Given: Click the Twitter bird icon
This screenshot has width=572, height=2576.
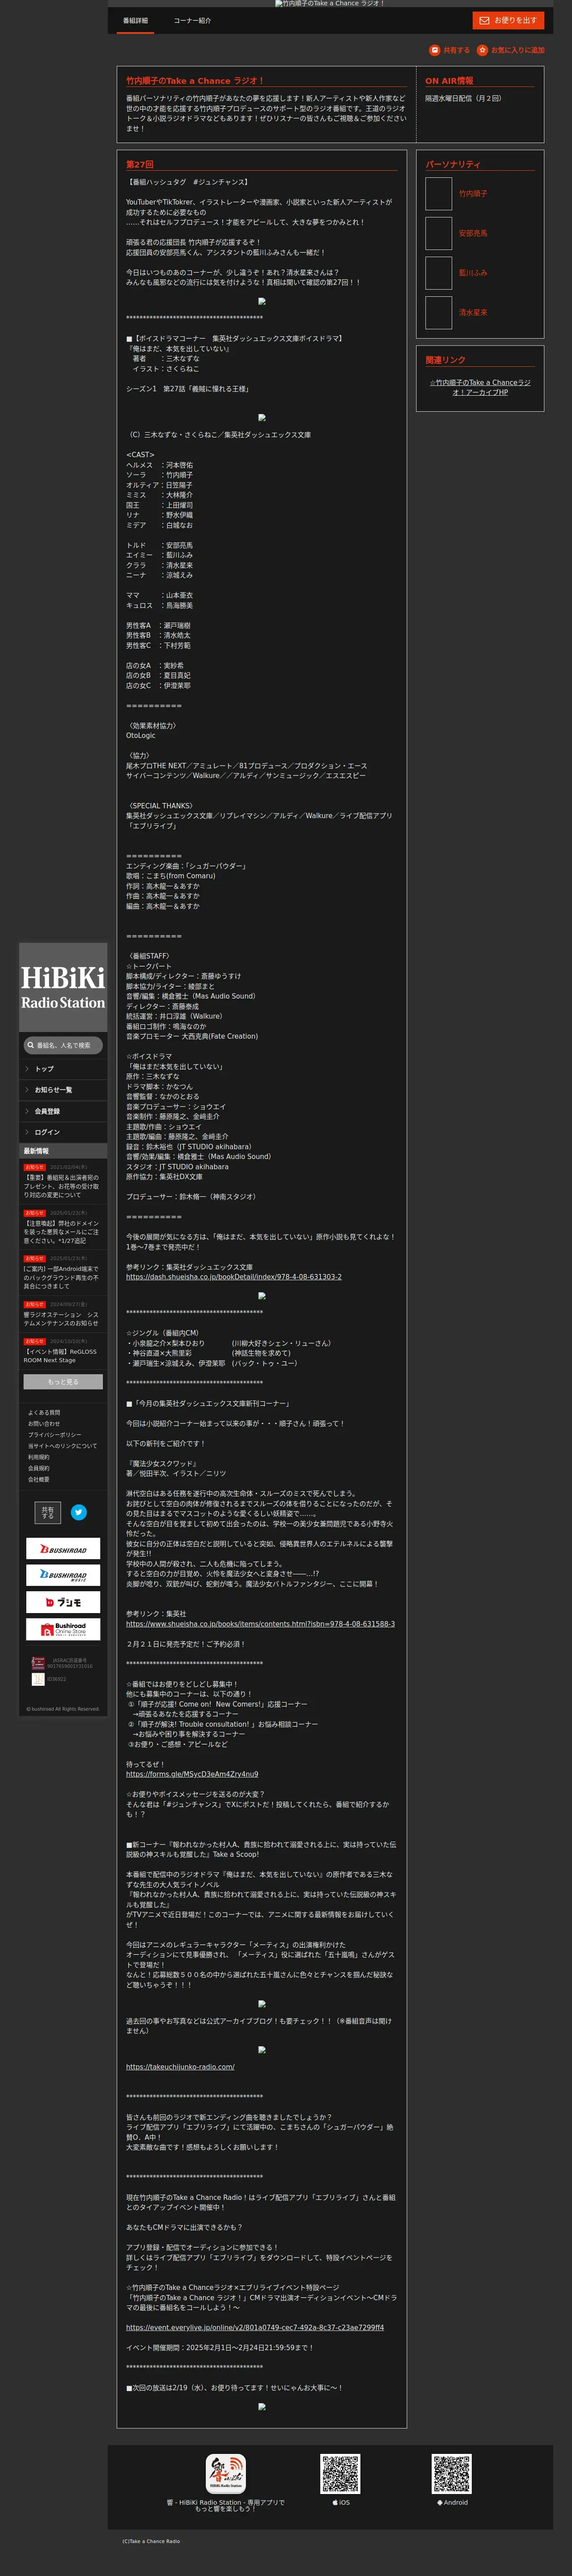Looking at the screenshot, I should (x=79, y=1513).
